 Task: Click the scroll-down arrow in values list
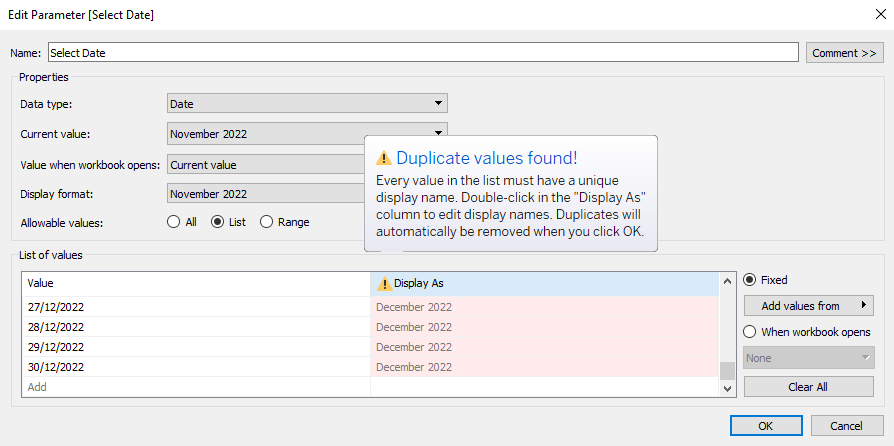tap(727, 388)
